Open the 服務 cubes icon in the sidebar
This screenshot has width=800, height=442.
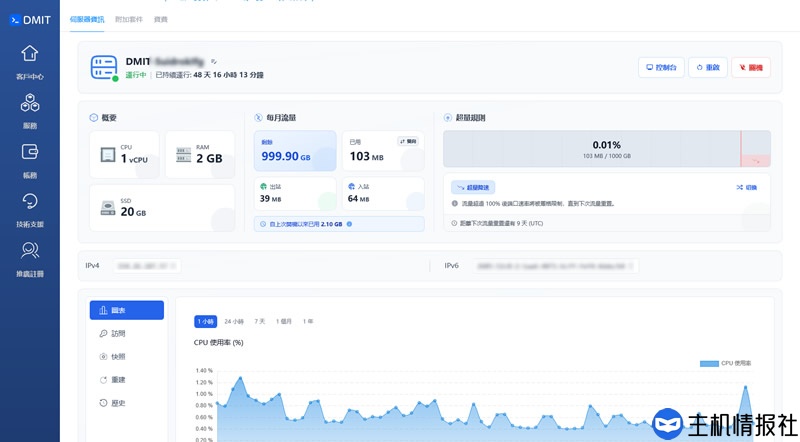30,103
